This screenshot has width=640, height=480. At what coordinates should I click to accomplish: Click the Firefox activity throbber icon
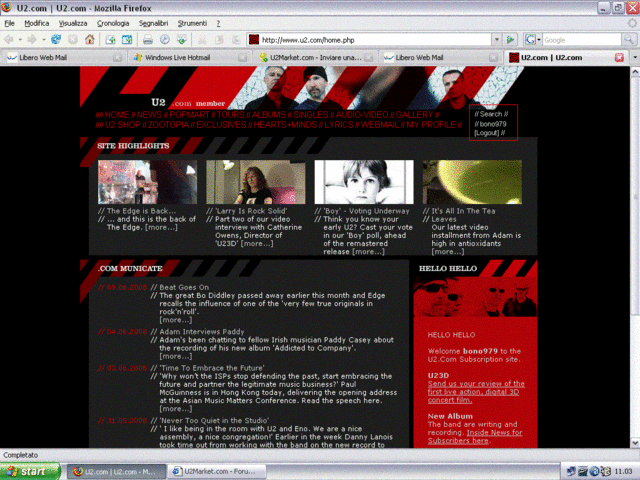[x=632, y=23]
